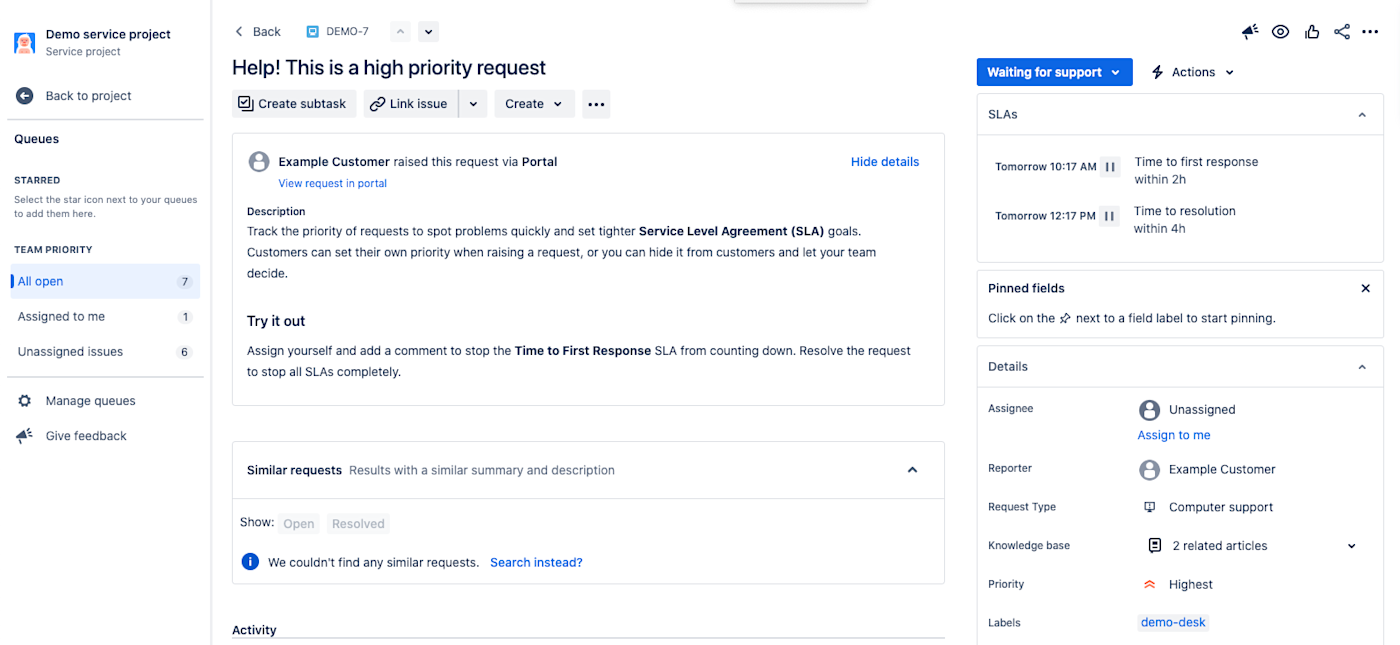The width and height of the screenshot is (1400, 645).
Task: Toggle the Resolved filter for similar requests
Action: point(358,524)
